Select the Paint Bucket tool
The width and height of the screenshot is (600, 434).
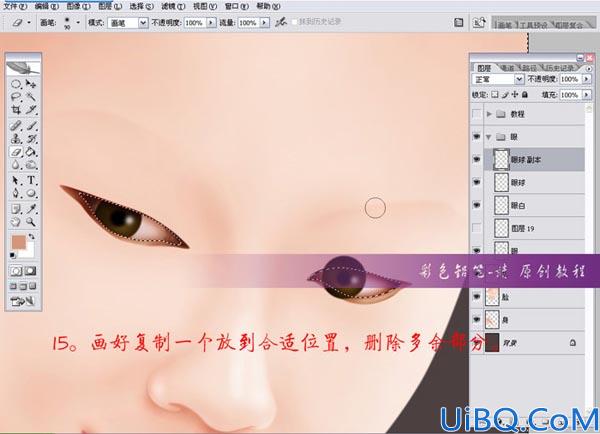[31, 152]
